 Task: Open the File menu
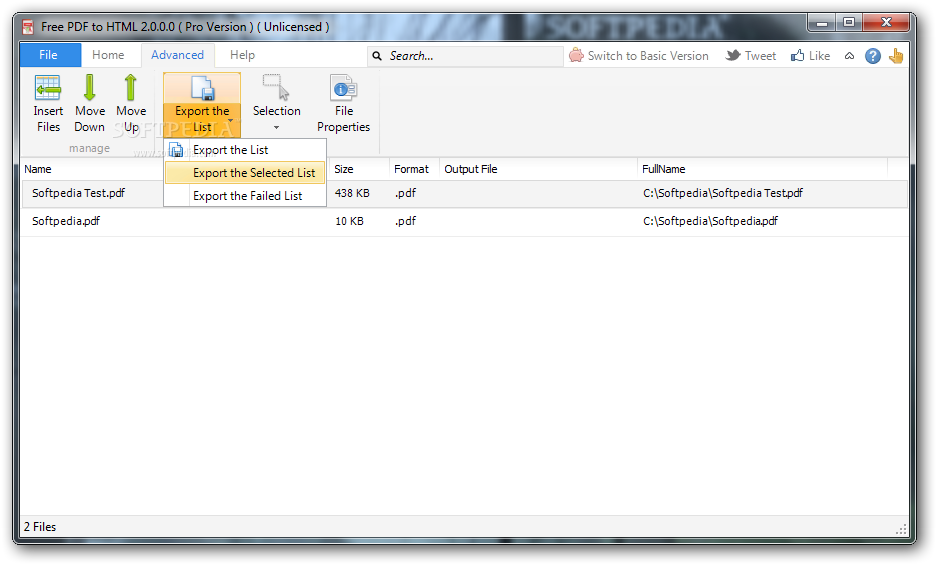pos(50,55)
